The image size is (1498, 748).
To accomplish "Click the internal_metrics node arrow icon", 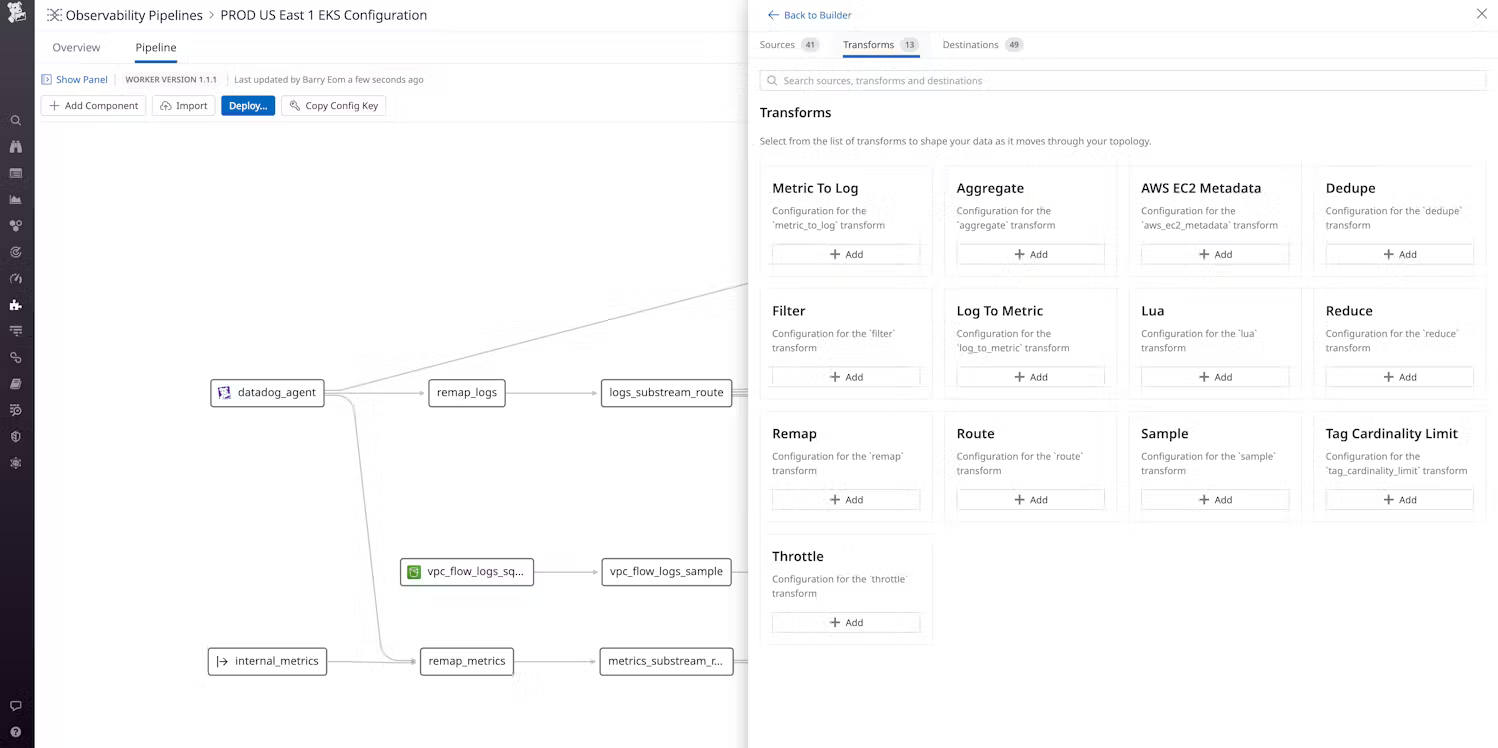I will point(222,661).
